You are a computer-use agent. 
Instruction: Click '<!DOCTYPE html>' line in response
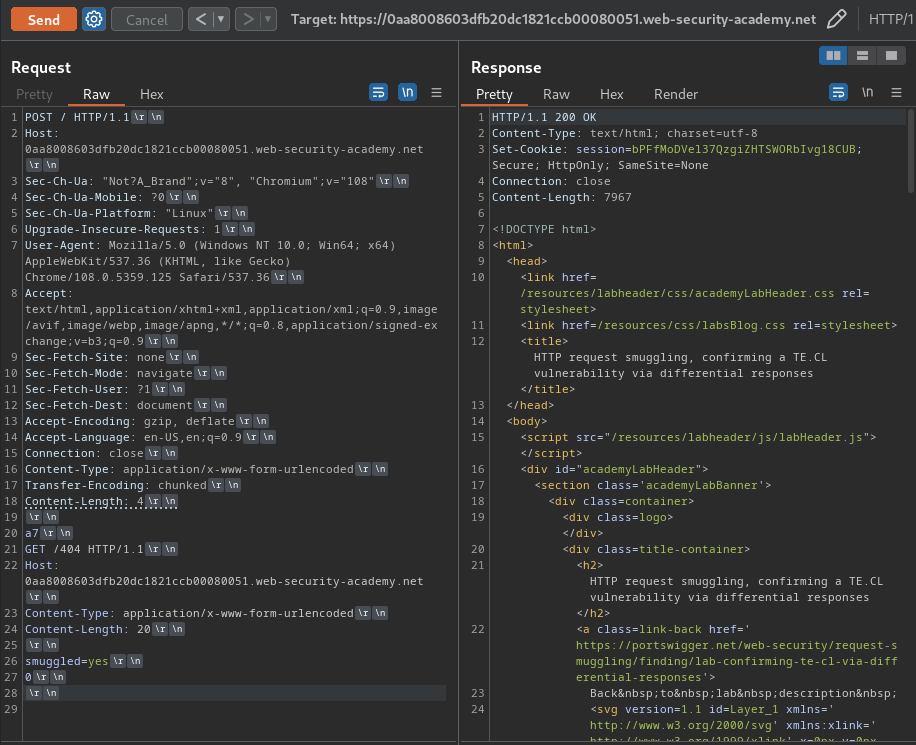click(x=544, y=229)
